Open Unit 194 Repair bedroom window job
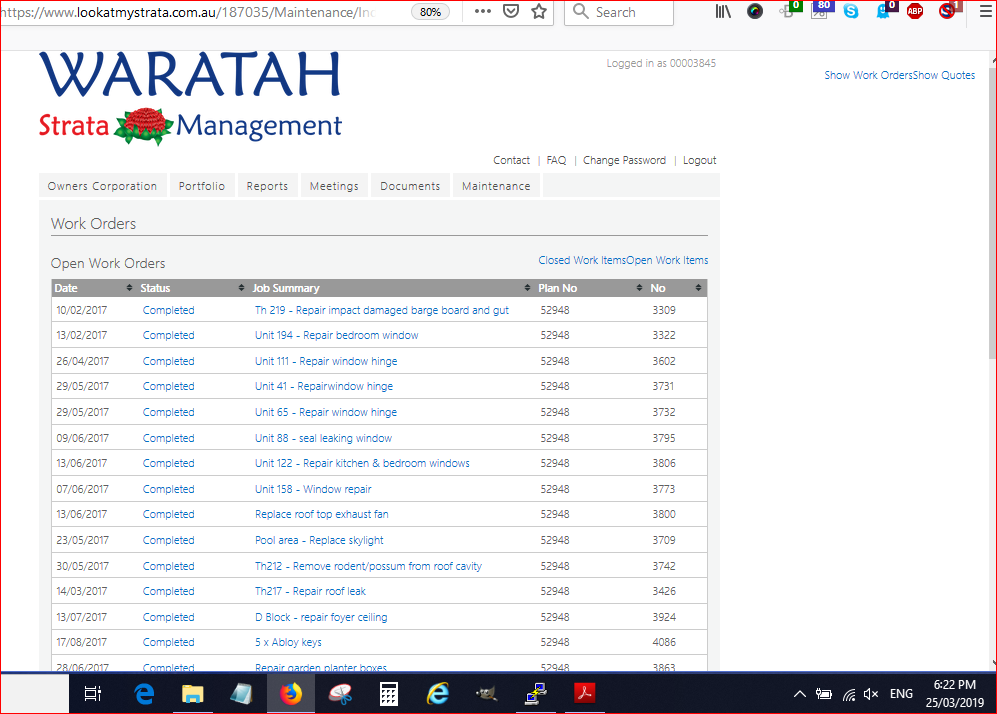This screenshot has width=997, height=714. tap(336, 335)
